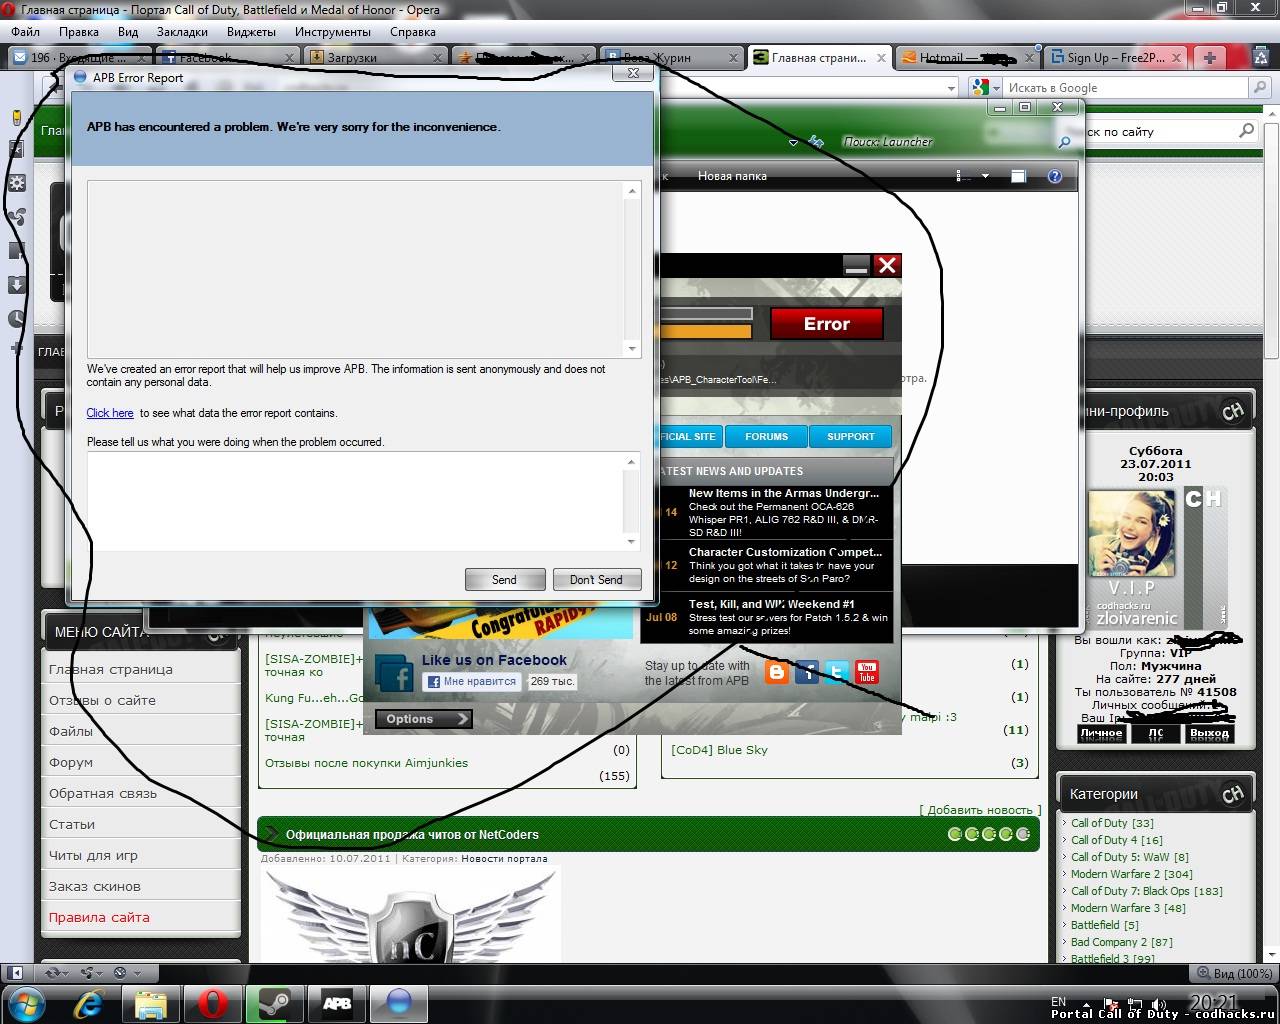Open the 'Click here' error report data link

[x=110, y=413]
